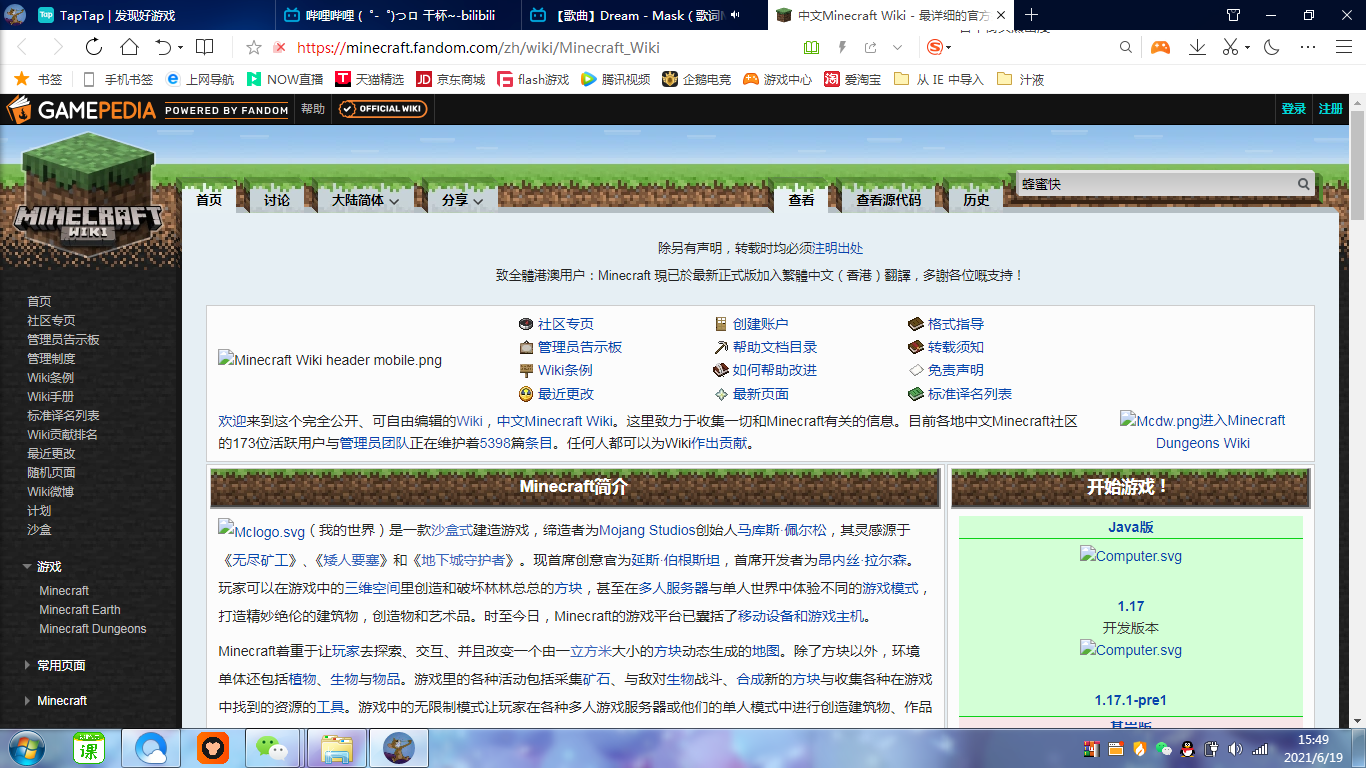Reload the page with the refresh icon
The width and height of the screenshot is (1366, 768).
(x=93, y=47)
